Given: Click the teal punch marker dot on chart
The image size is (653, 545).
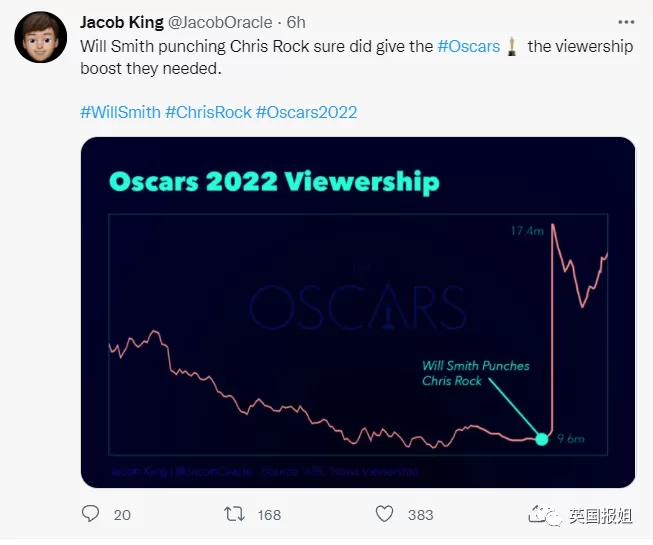Looking at the screenshot, I should pyautogui.click(x=542, y=439).
